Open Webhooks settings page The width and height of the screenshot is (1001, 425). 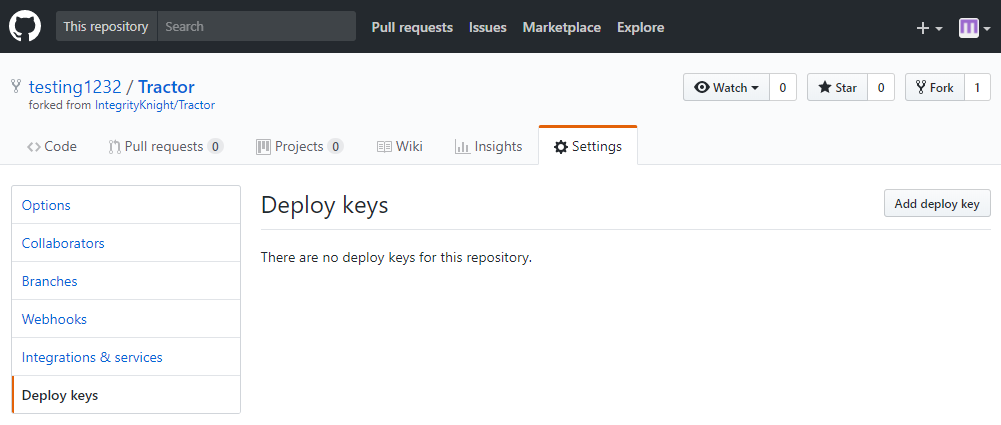click(x=54, y=319)
